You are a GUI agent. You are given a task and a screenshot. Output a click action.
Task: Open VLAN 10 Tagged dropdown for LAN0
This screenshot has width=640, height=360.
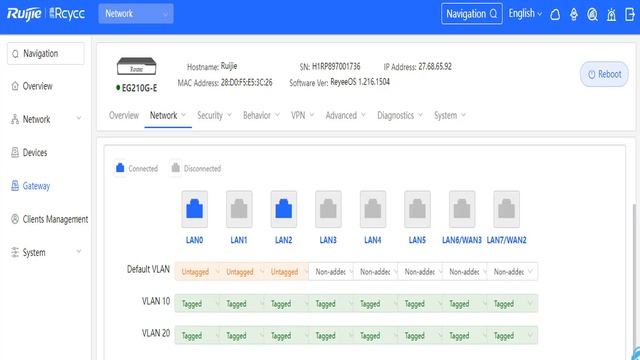click(197, 303)
